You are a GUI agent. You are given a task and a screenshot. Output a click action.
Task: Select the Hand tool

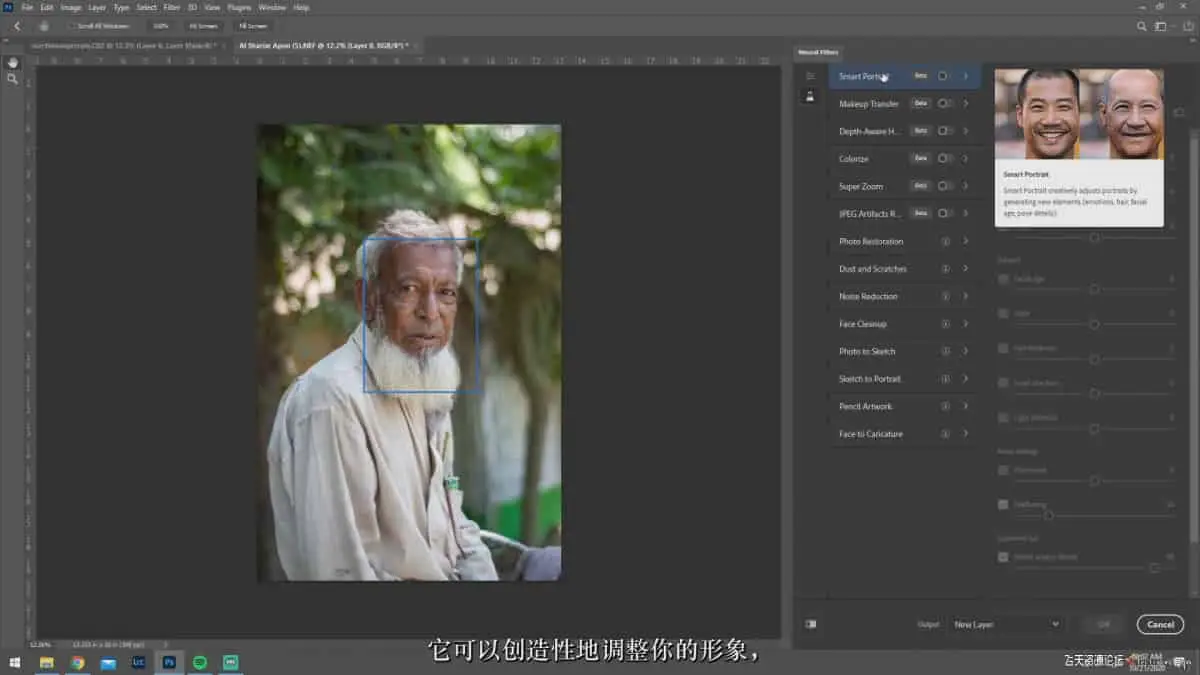click(13, 62)
